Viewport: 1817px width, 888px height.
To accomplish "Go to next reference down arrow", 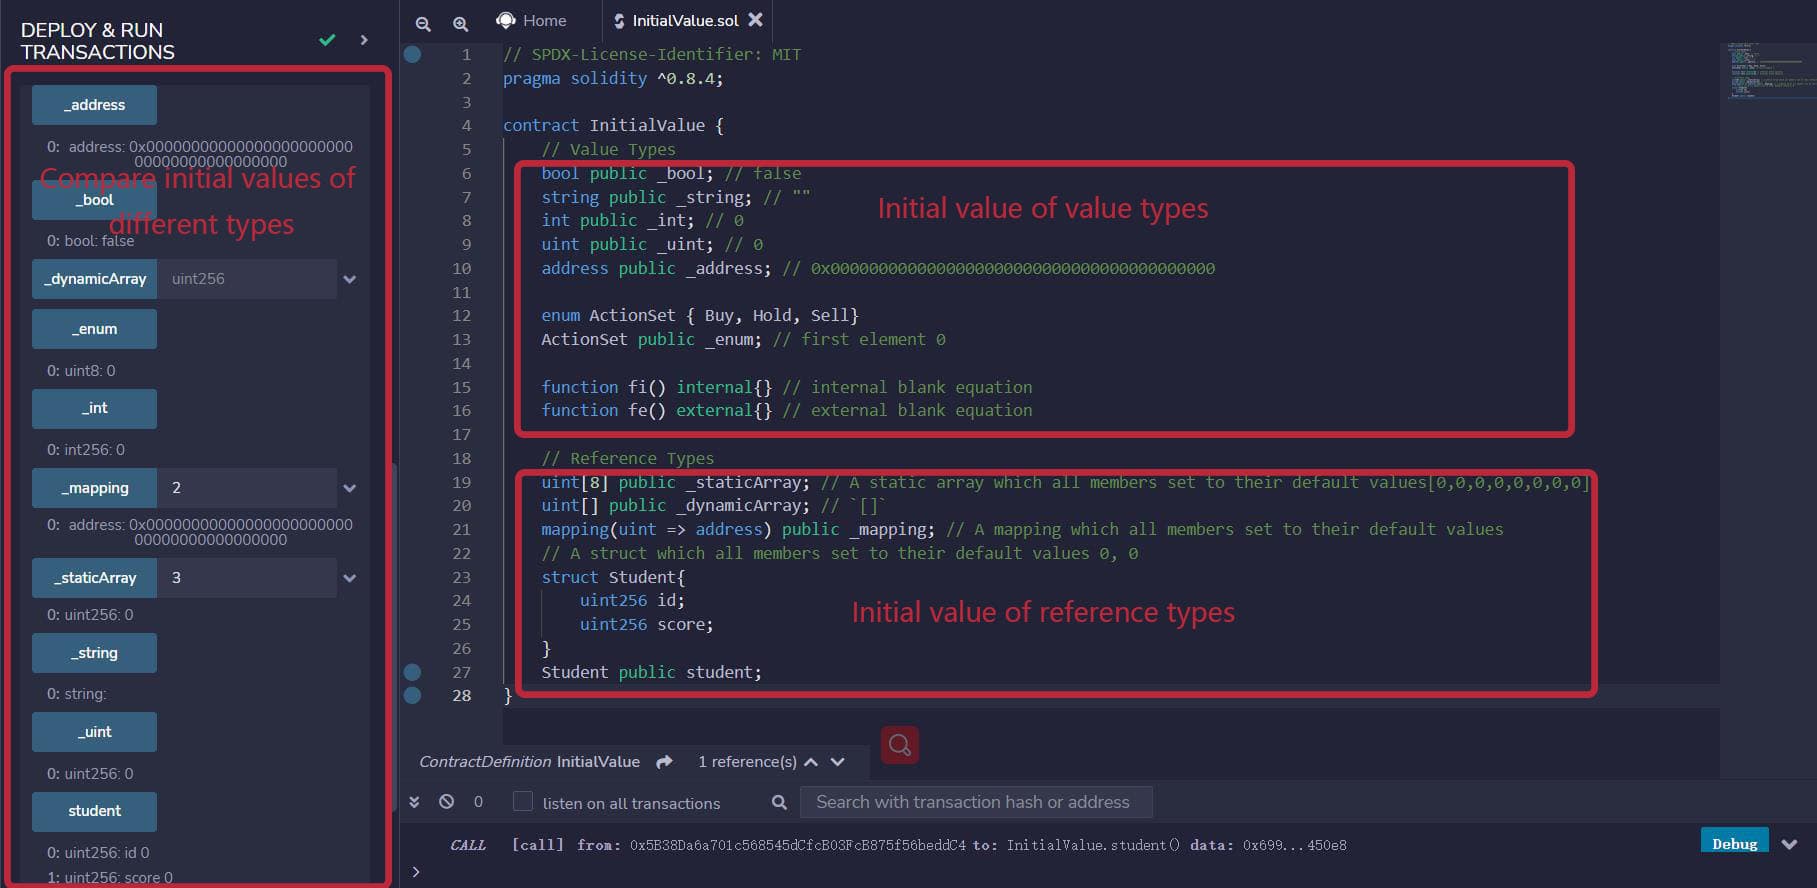I will (838, 762).
